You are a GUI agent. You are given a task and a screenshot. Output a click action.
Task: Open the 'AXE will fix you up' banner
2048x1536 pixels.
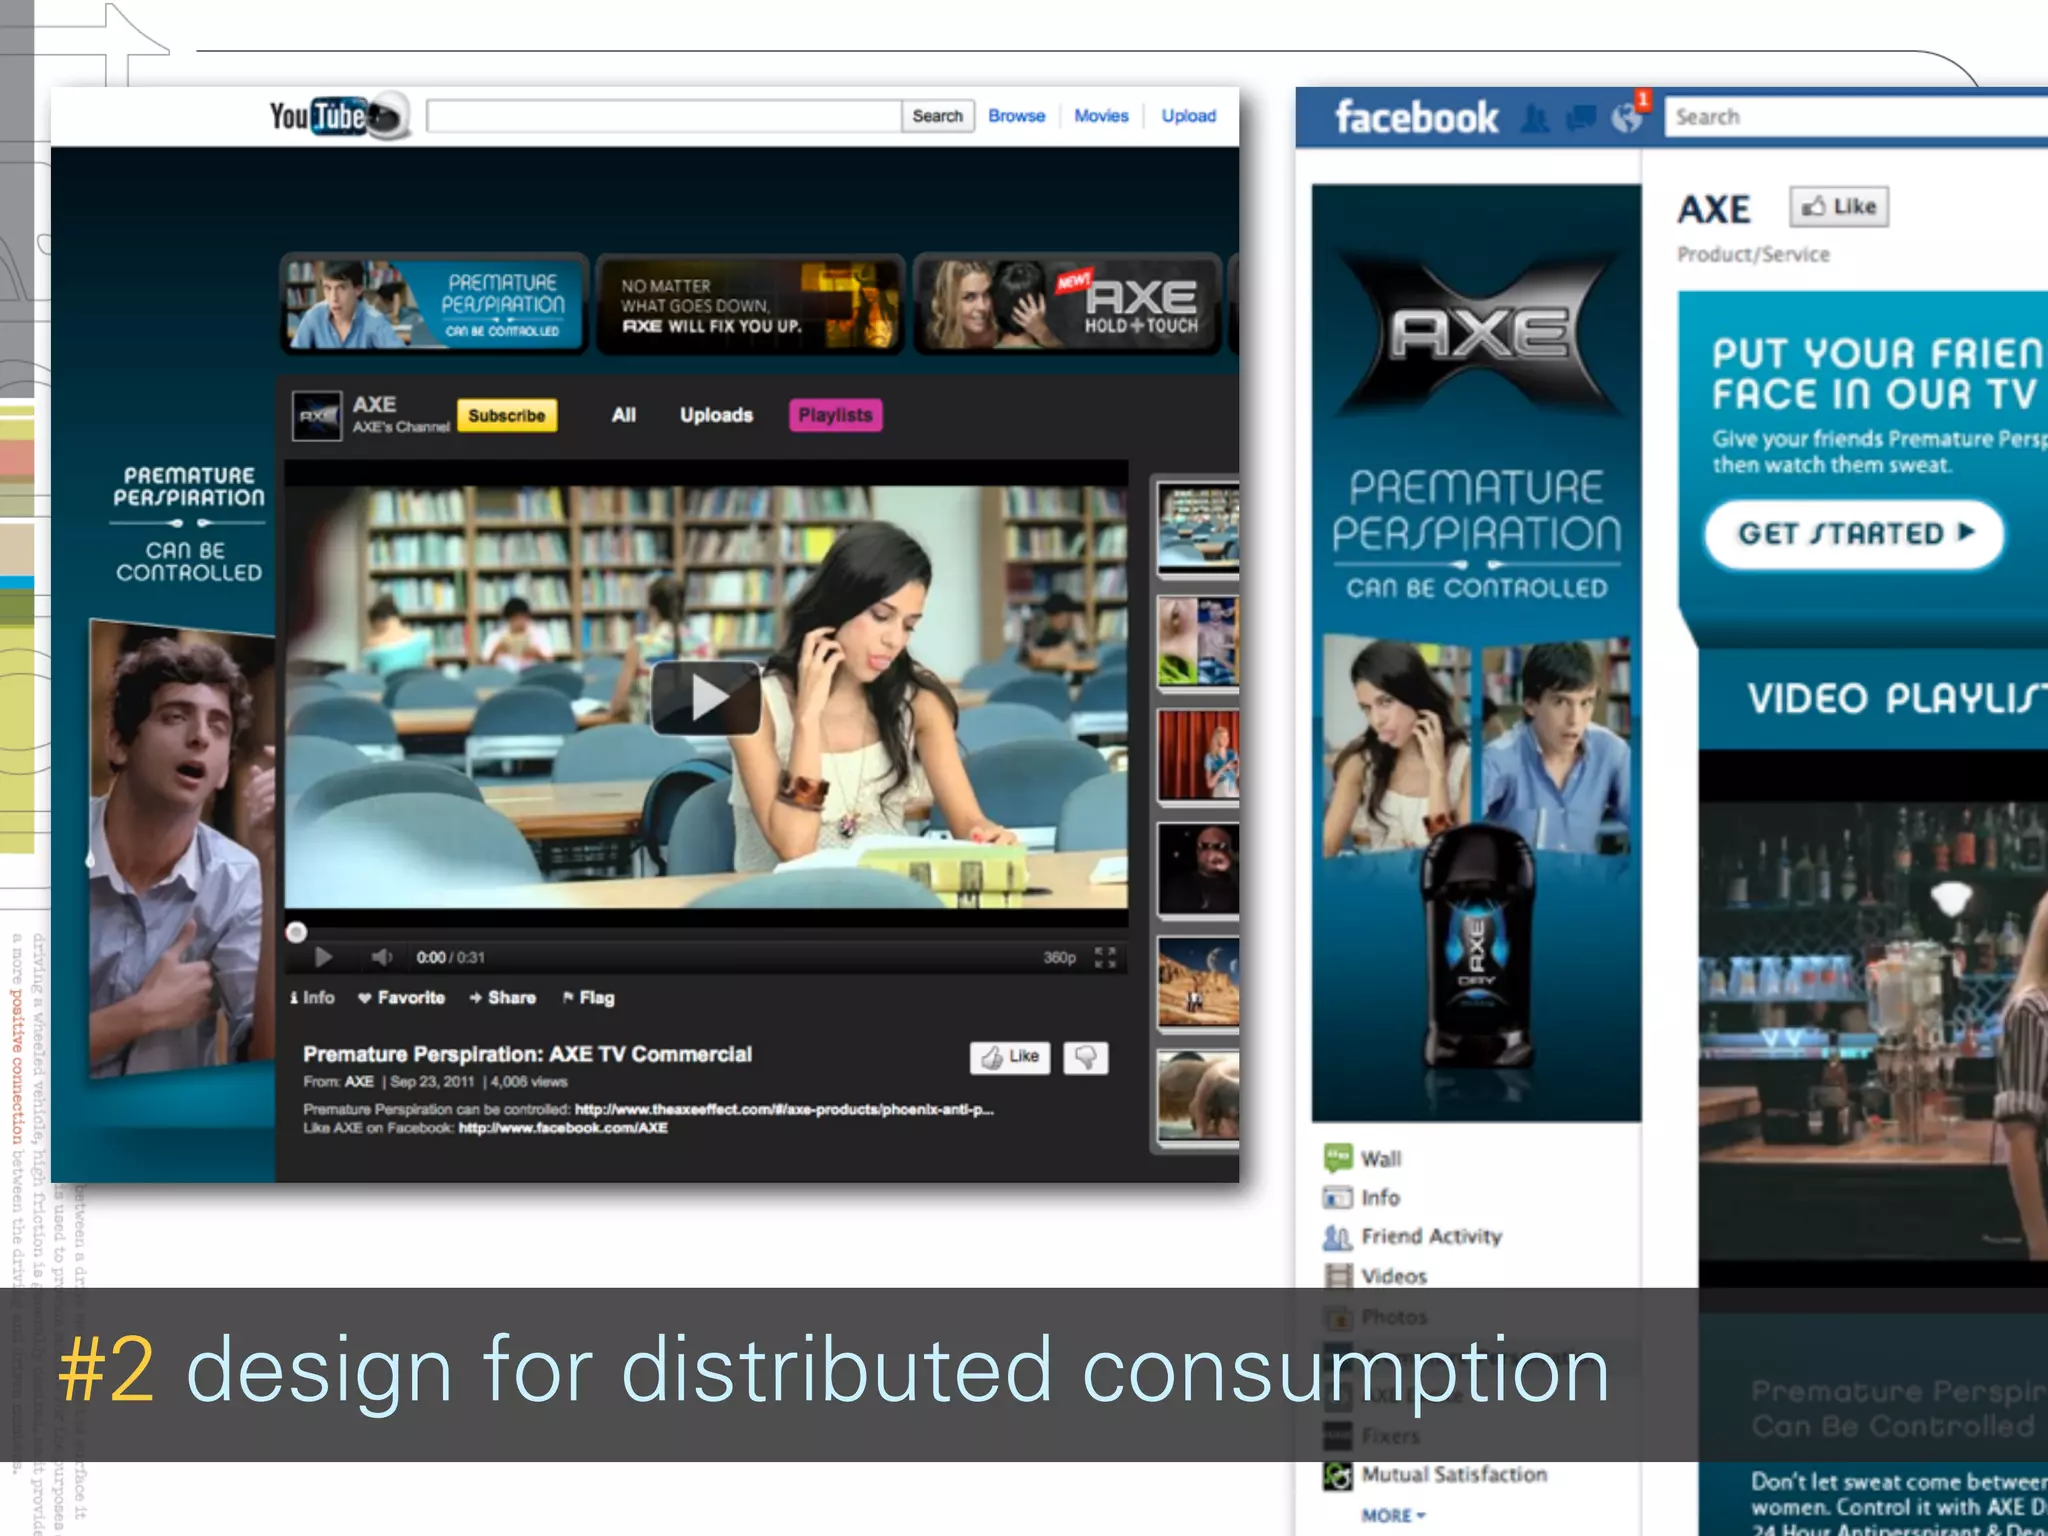point(751,304)
